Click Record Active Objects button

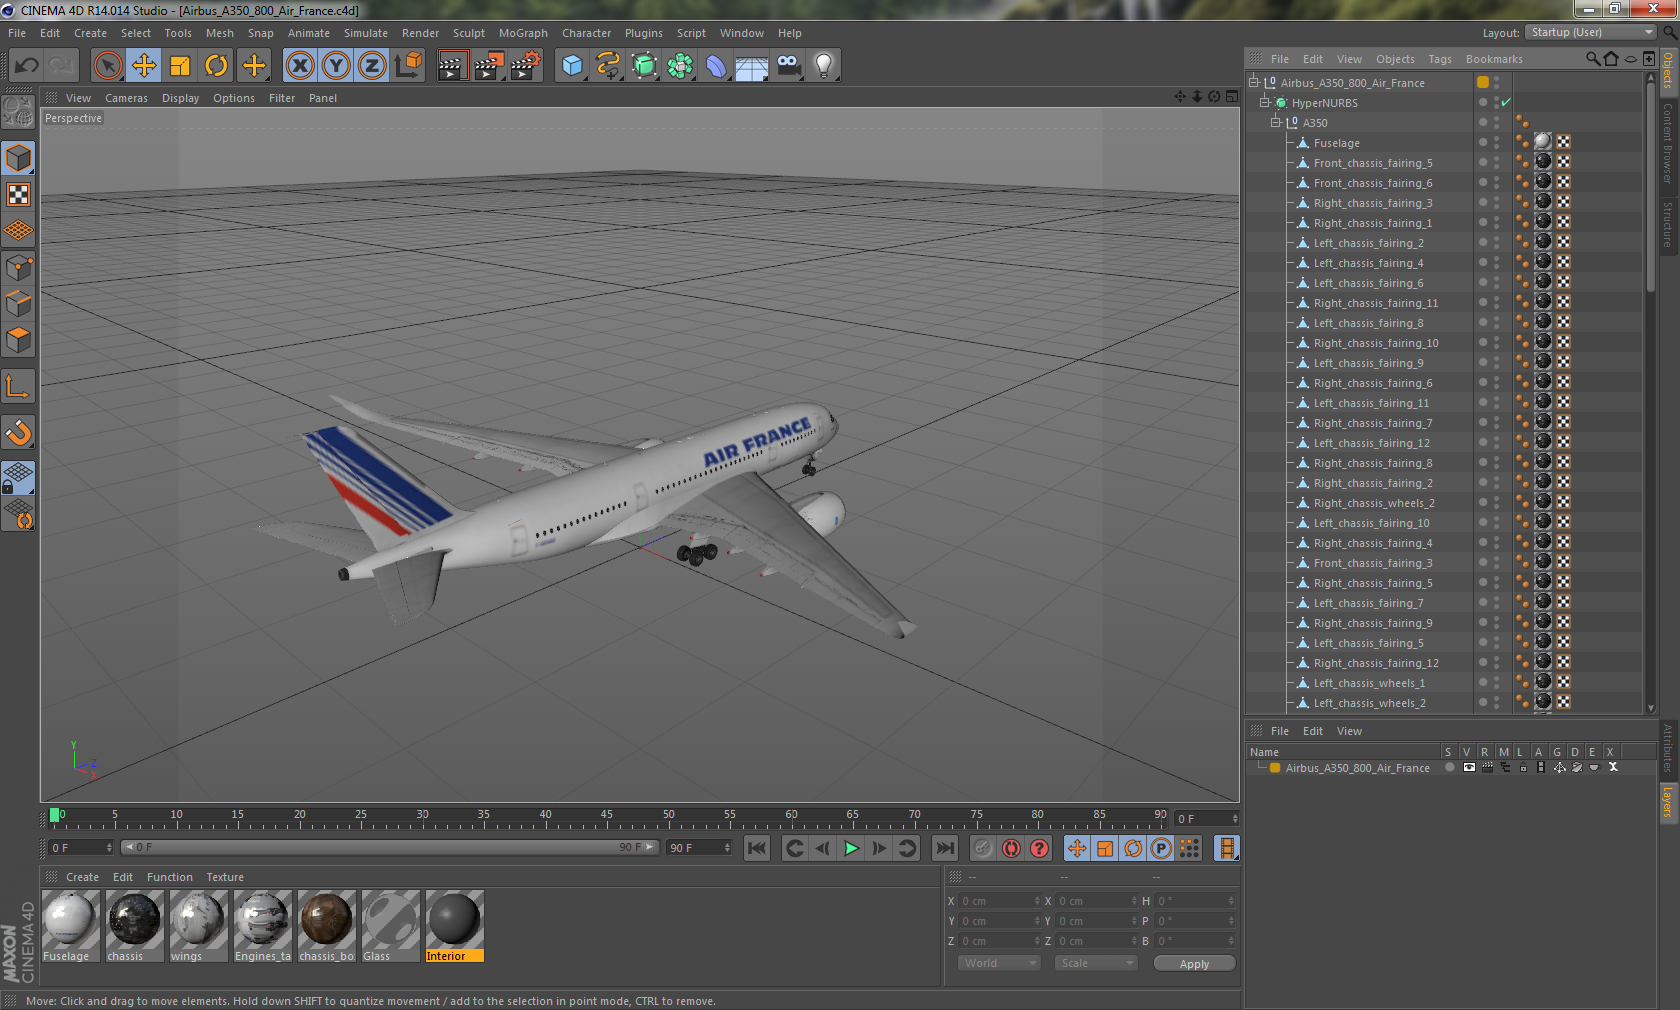click(983, 848)
